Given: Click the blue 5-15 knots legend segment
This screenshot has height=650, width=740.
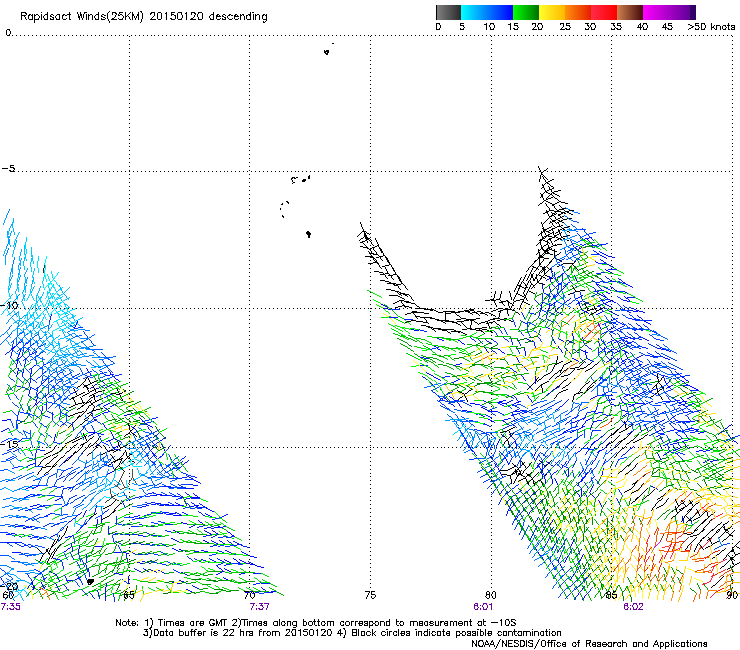Looking at the screenshot, I should point(487,12).
